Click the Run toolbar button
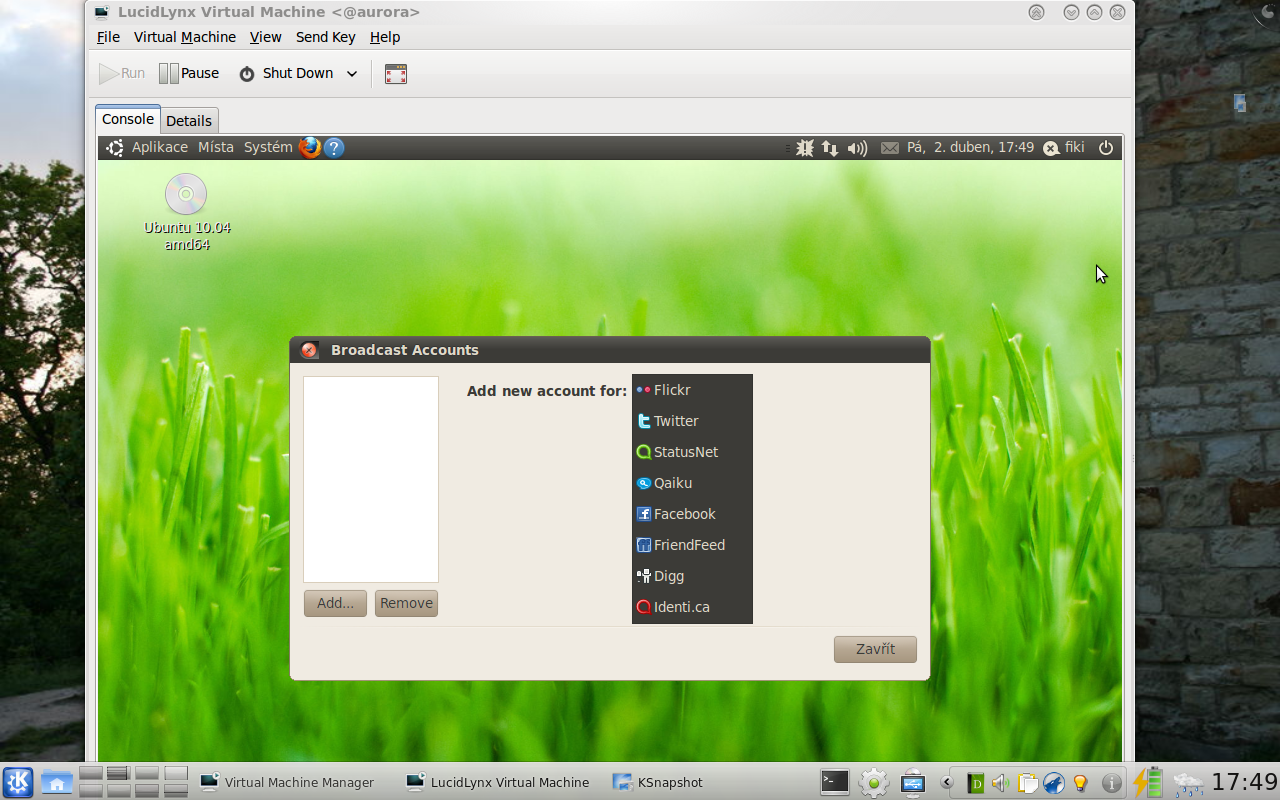This screenshot has width=1280, height=800. pos(122,73)
